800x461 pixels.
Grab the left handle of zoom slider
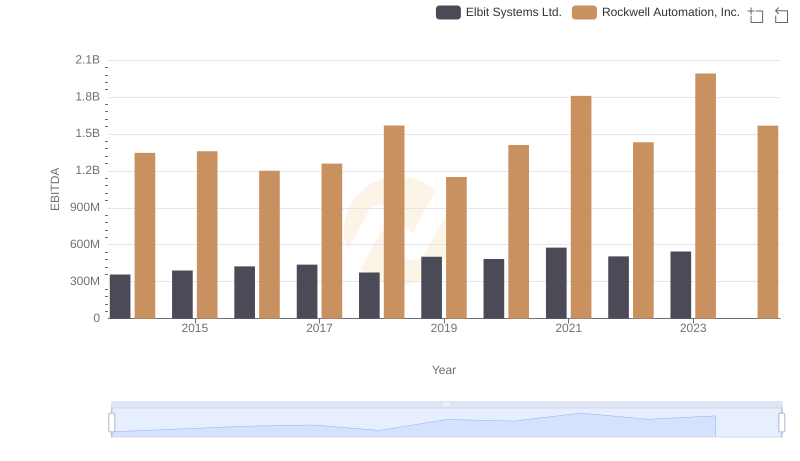112,423
